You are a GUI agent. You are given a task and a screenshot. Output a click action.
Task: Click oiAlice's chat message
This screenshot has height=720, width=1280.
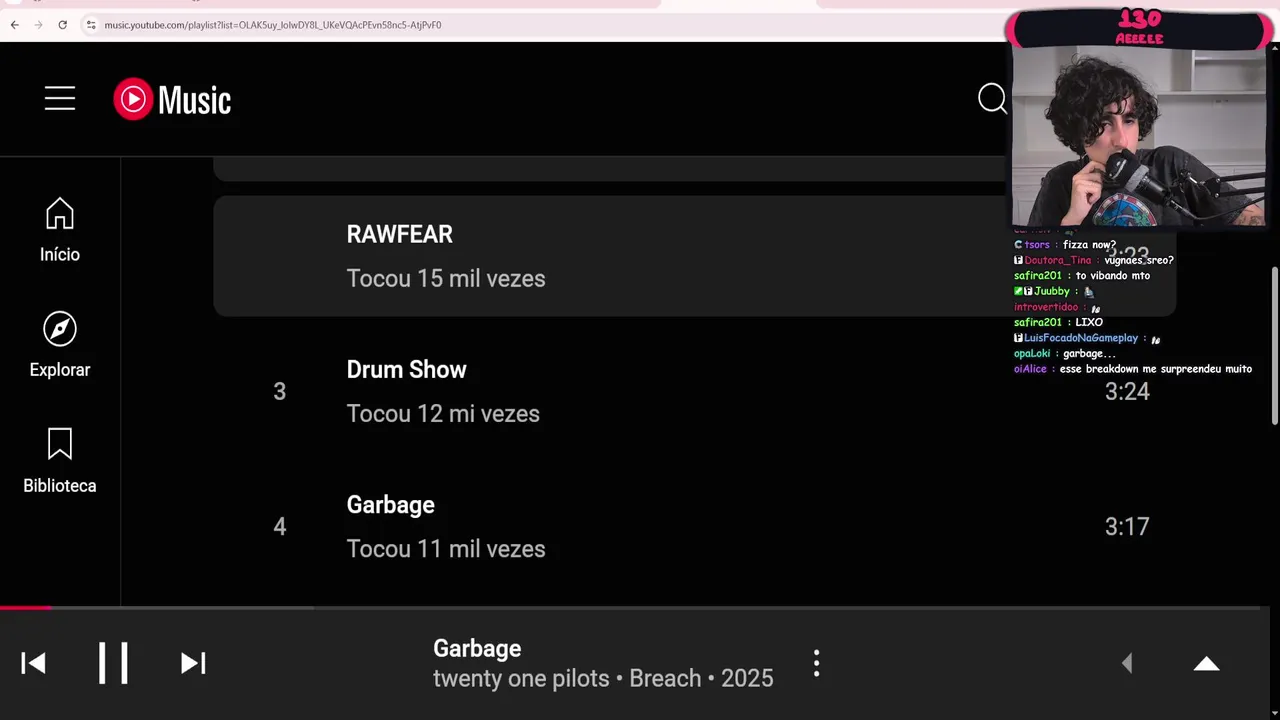[x=1133, y=369]
